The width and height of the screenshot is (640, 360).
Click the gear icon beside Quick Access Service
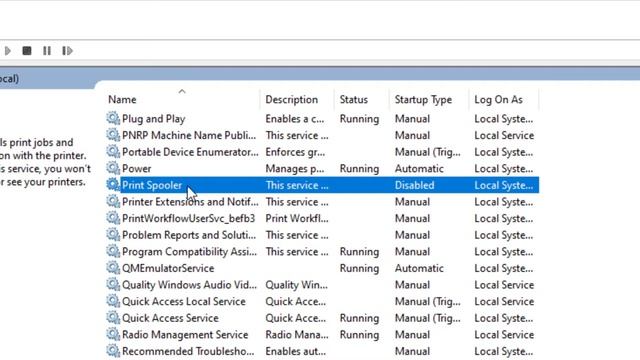click(113, 318)
